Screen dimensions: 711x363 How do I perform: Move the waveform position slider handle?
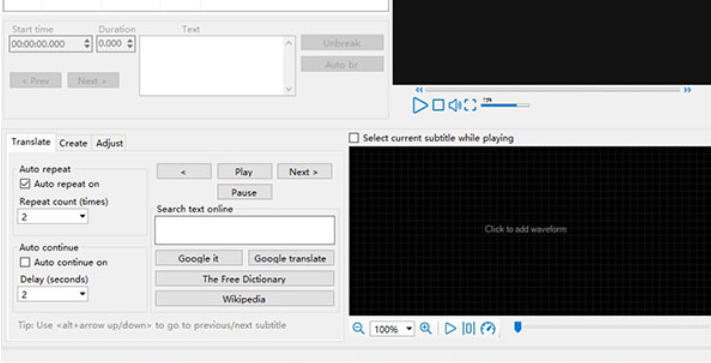click(x=517, y=327)
